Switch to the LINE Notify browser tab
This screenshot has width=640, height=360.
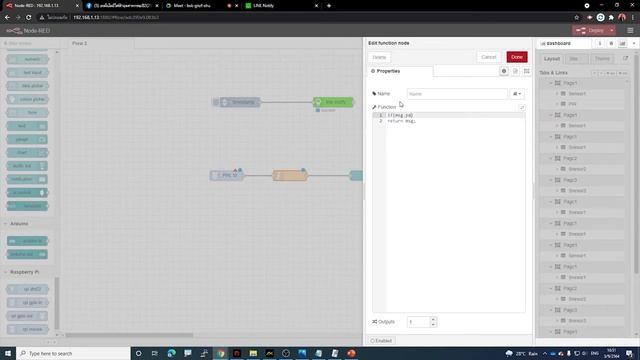click(x=282, y=6)
